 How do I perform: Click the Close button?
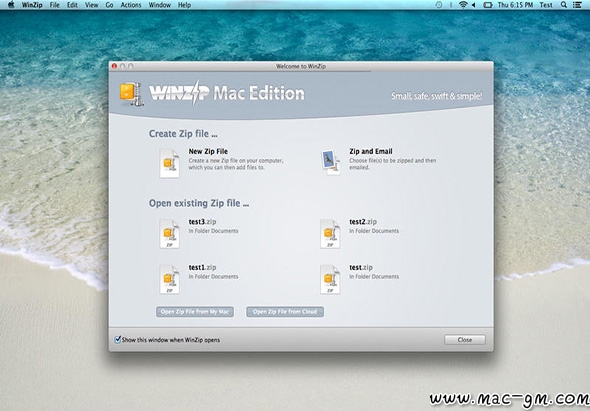click(465, 339)
